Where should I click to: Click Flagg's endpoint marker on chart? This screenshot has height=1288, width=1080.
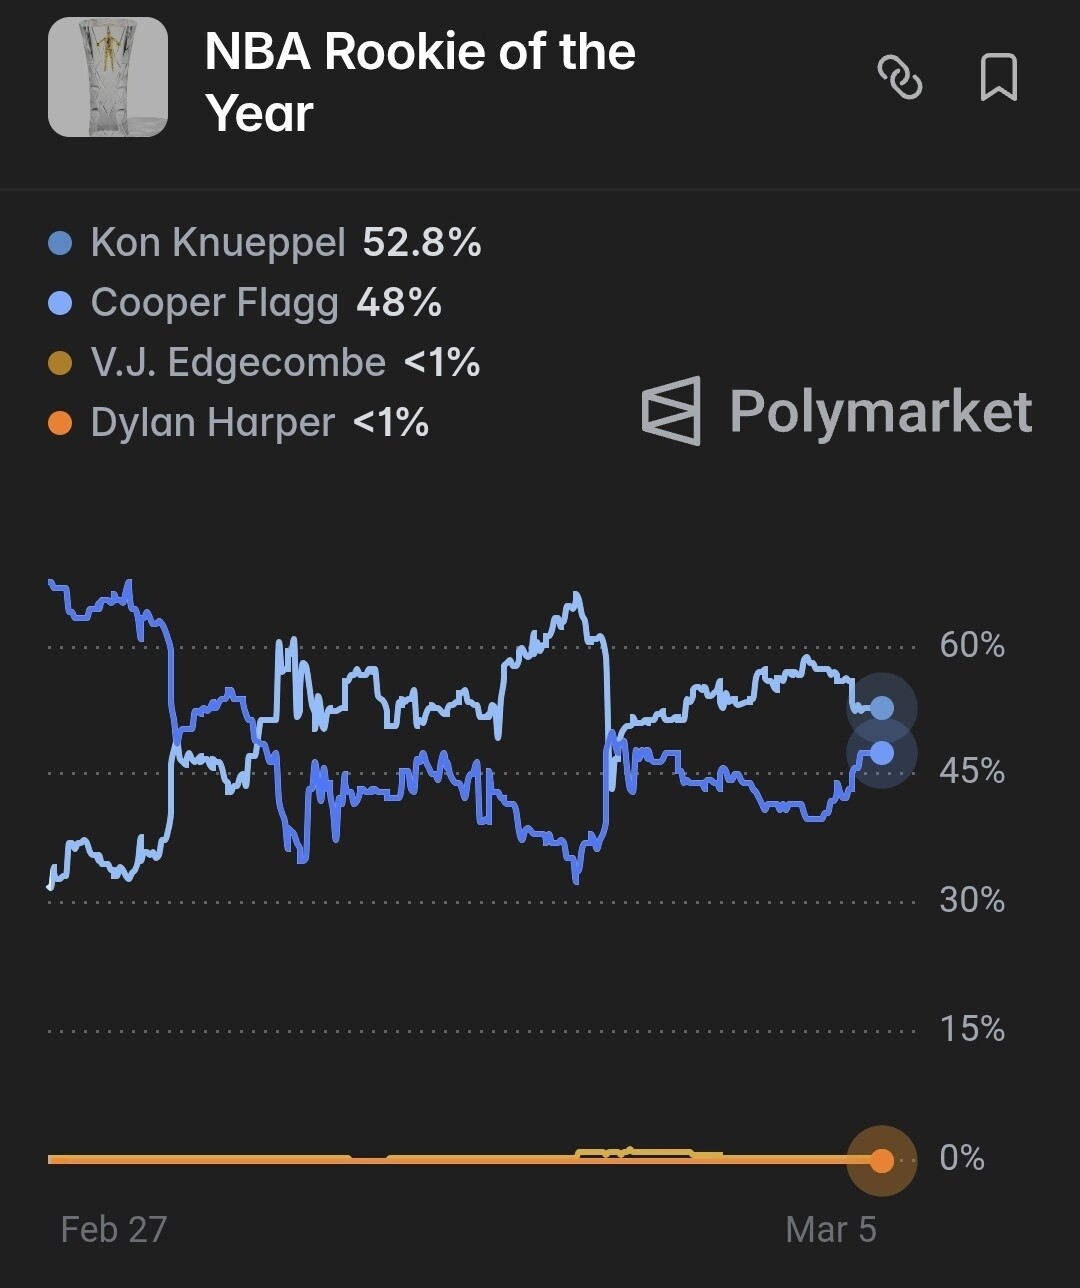click(881, 753)
